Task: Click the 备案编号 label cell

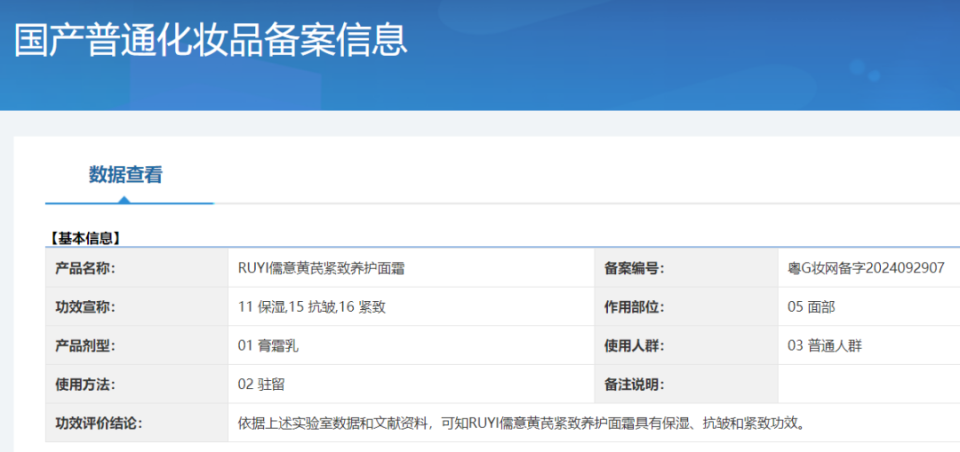Action: 686,268
